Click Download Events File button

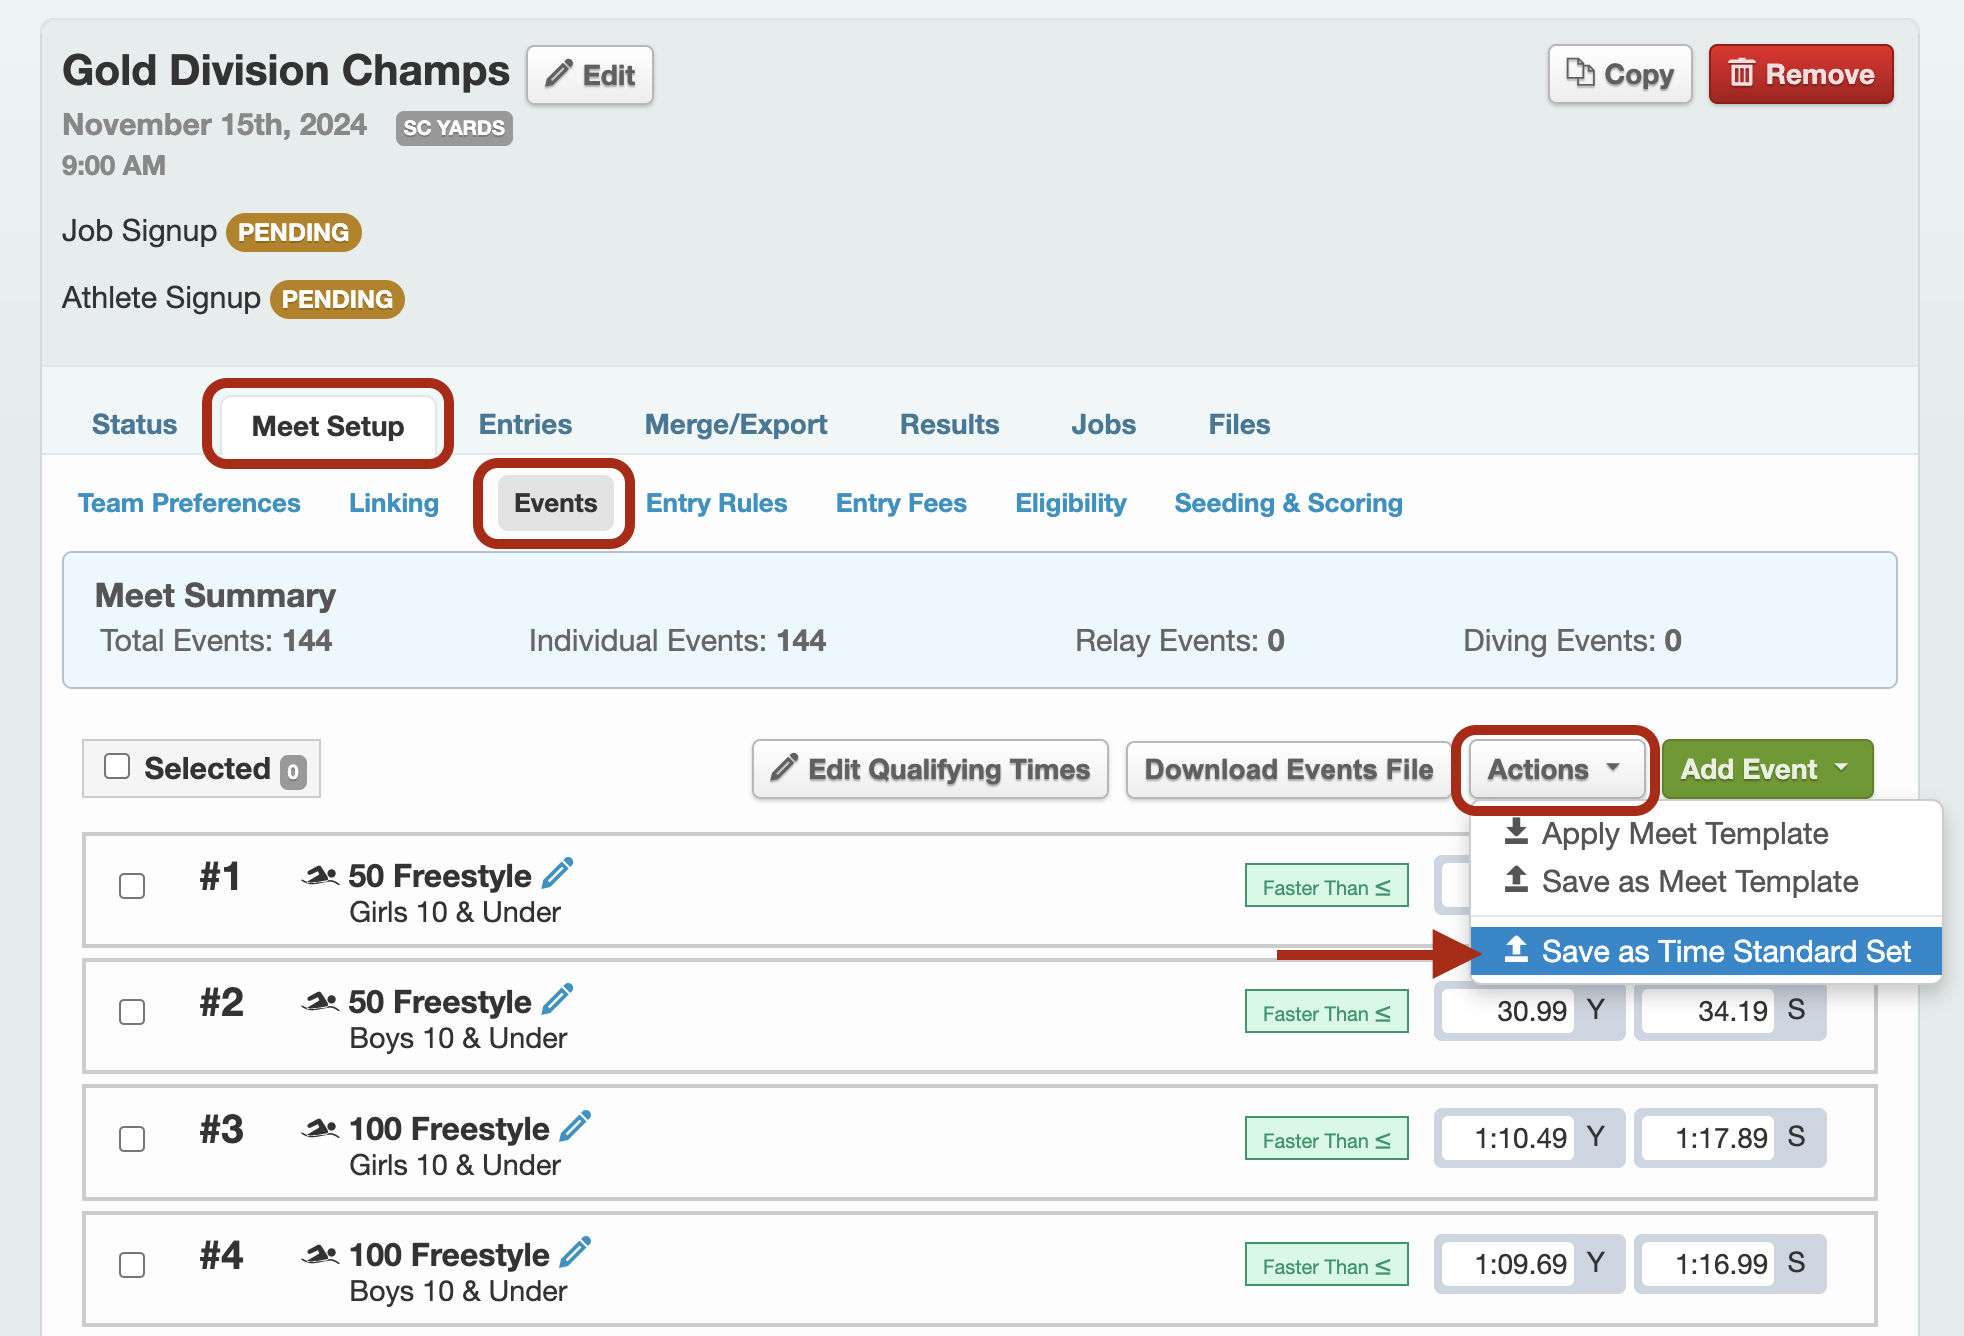(1288, 769)
